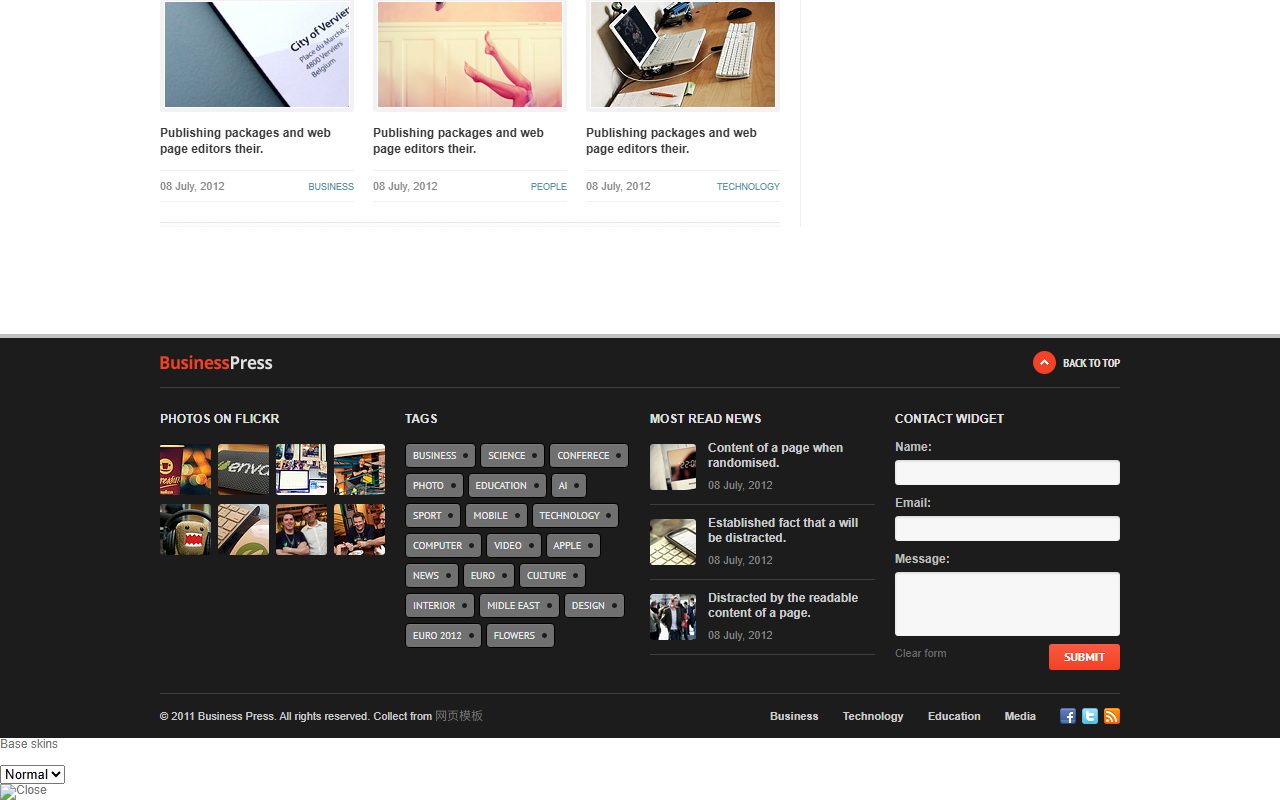Open the Twitter icon link

[x=1090, y=716]
